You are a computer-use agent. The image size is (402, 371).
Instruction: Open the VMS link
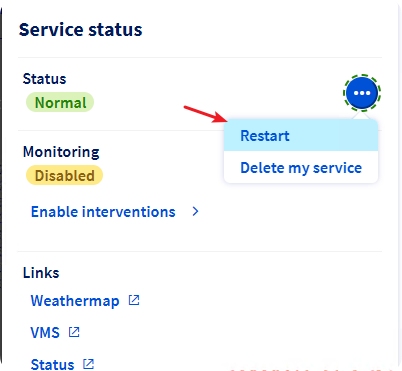pos(45,333)
